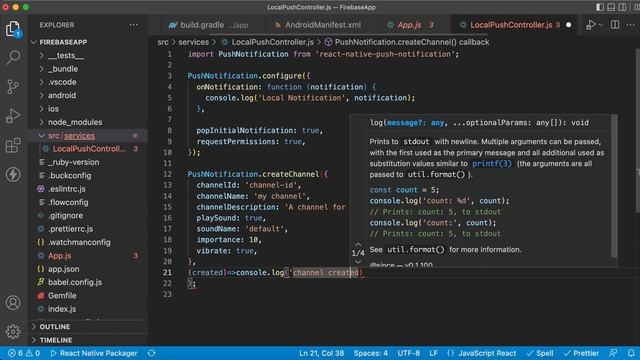Change end of line sequence LF
The width and height of the screenshot is (640, 360).
pyautogui.click(x=433, y=353)
